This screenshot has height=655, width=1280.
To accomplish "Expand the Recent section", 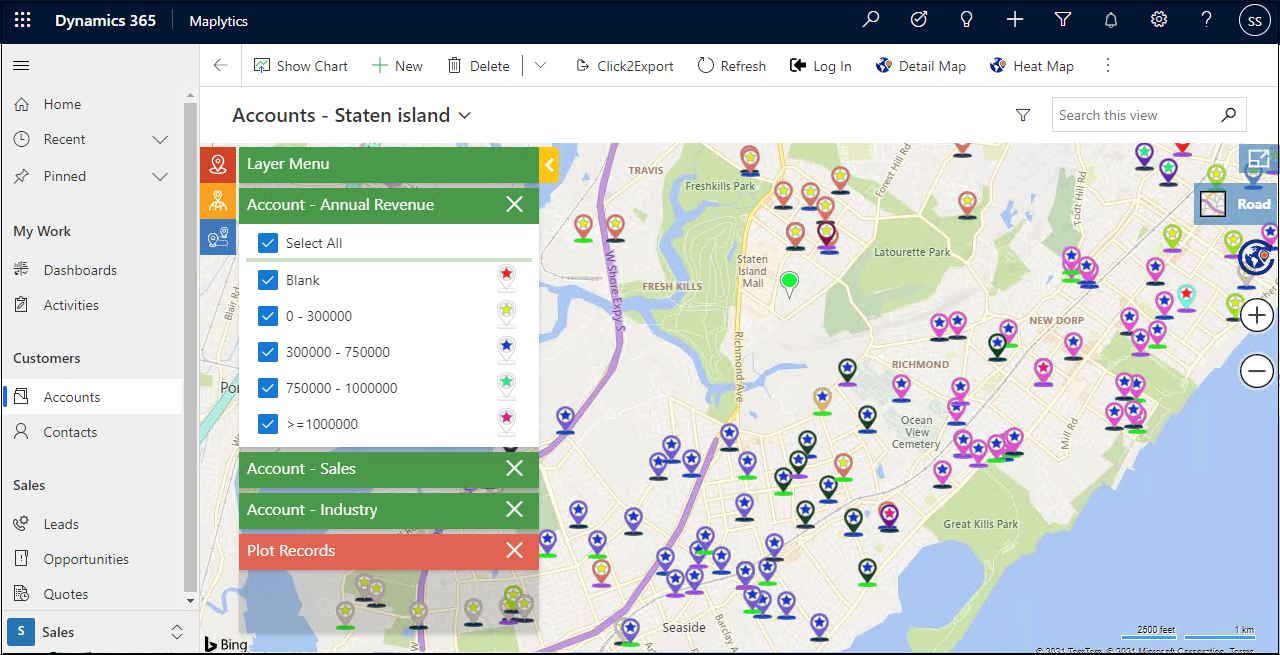I will coord(160,139).
